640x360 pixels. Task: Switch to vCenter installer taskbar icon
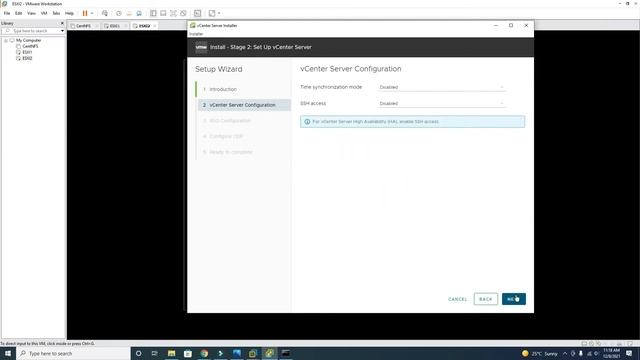(269, 353)
